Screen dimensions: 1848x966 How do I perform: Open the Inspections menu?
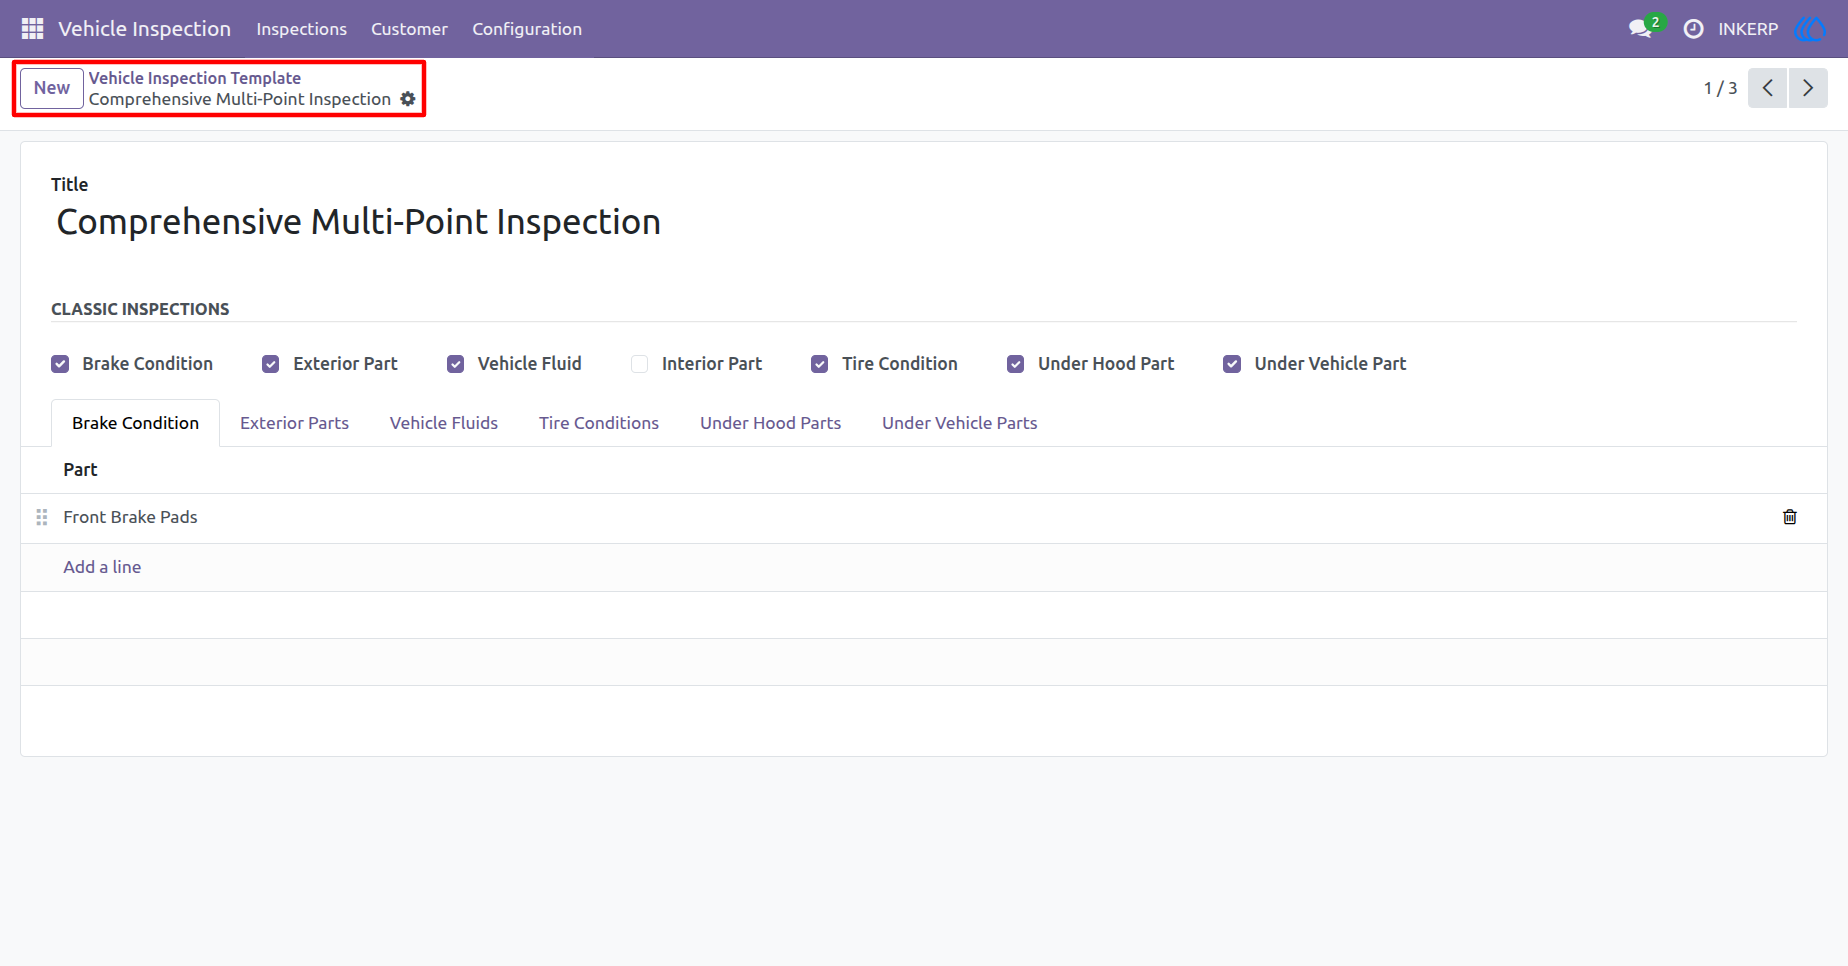[301, 29]
